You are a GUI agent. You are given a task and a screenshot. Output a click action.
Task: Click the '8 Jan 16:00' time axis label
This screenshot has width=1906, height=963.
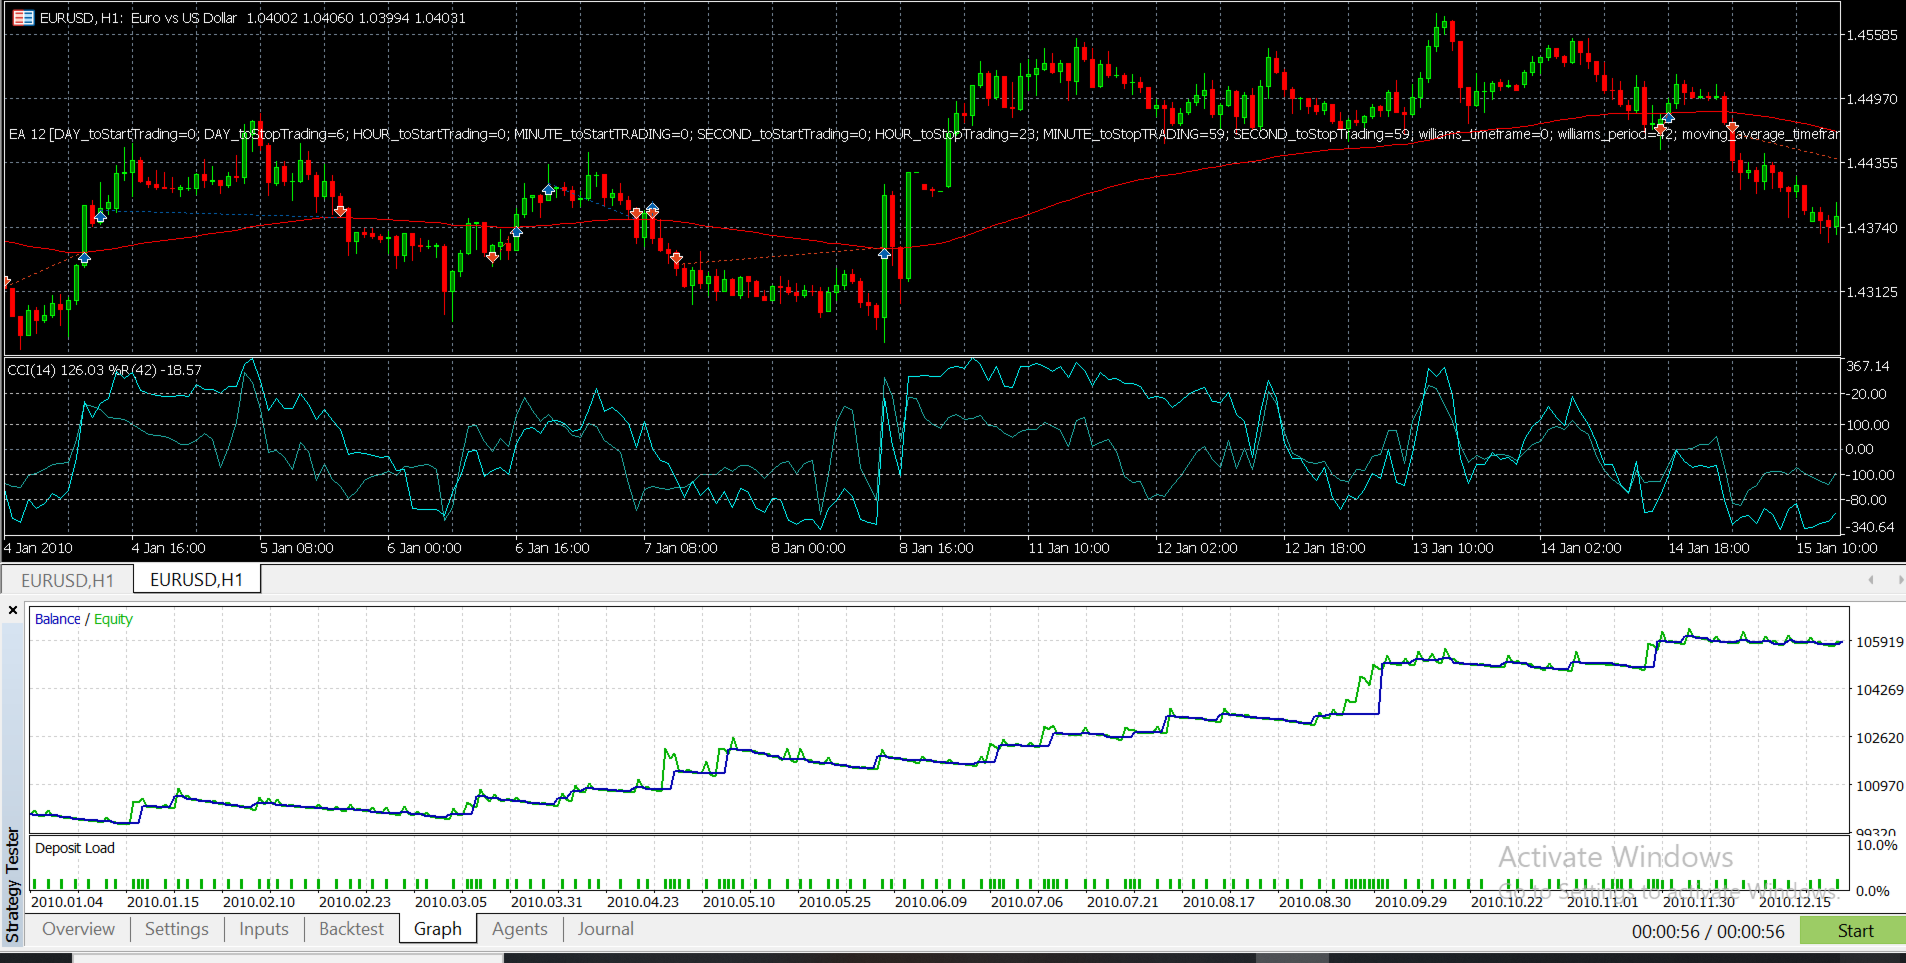[937, 548]
